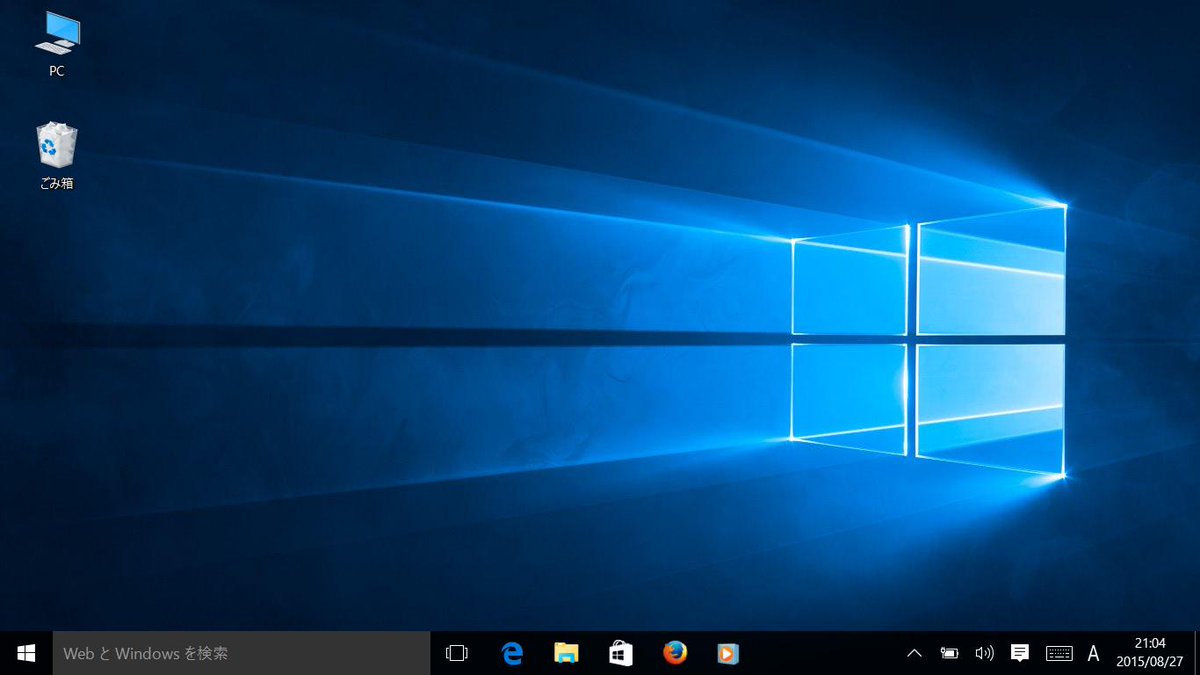The height and width of the screenshot is (675, 1200).
Task: Click the Show Desktop sliver button
Action: 1196,653
